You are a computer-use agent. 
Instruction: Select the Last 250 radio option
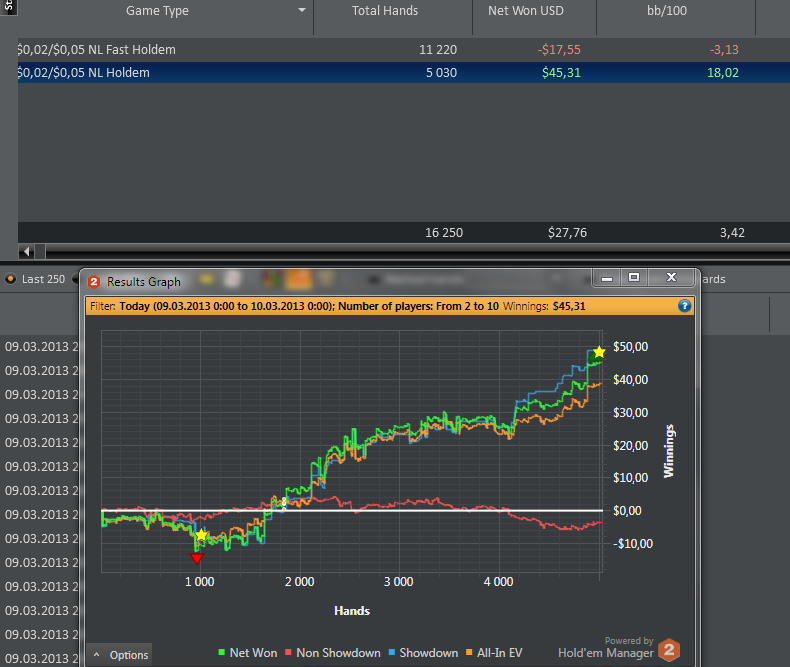[11, 279]
